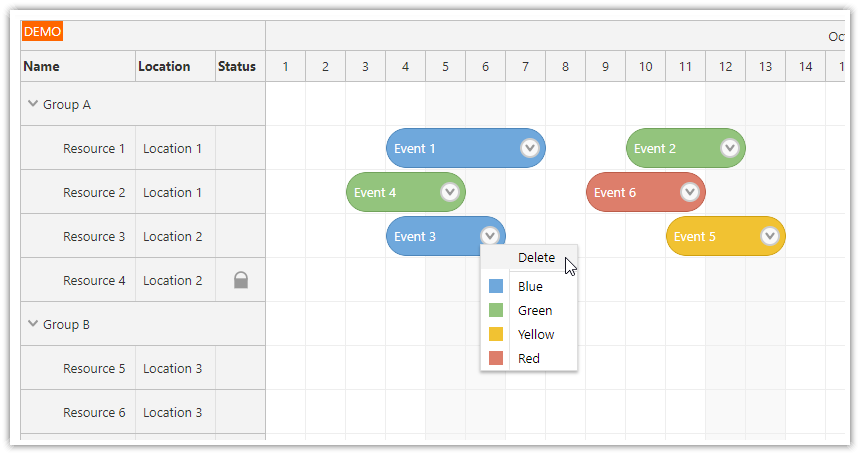Open the dropdown arrow on Event 4

pos(450,192)
